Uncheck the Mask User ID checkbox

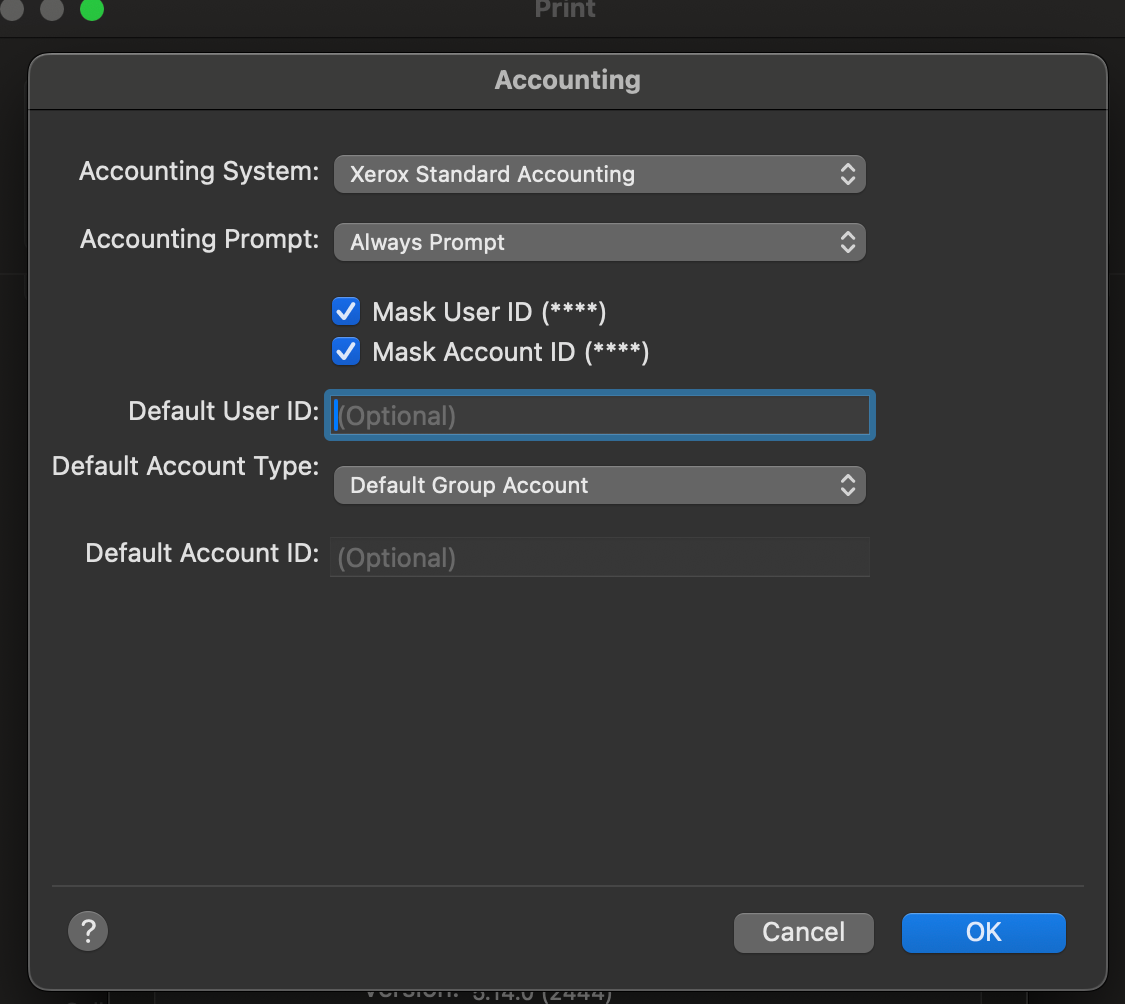[x=346, y=312]
